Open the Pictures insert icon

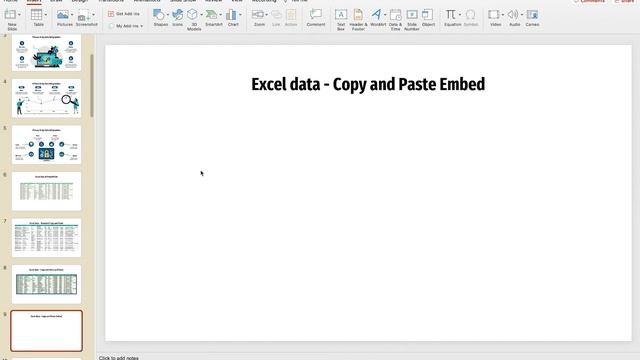[x=63, y=15]
